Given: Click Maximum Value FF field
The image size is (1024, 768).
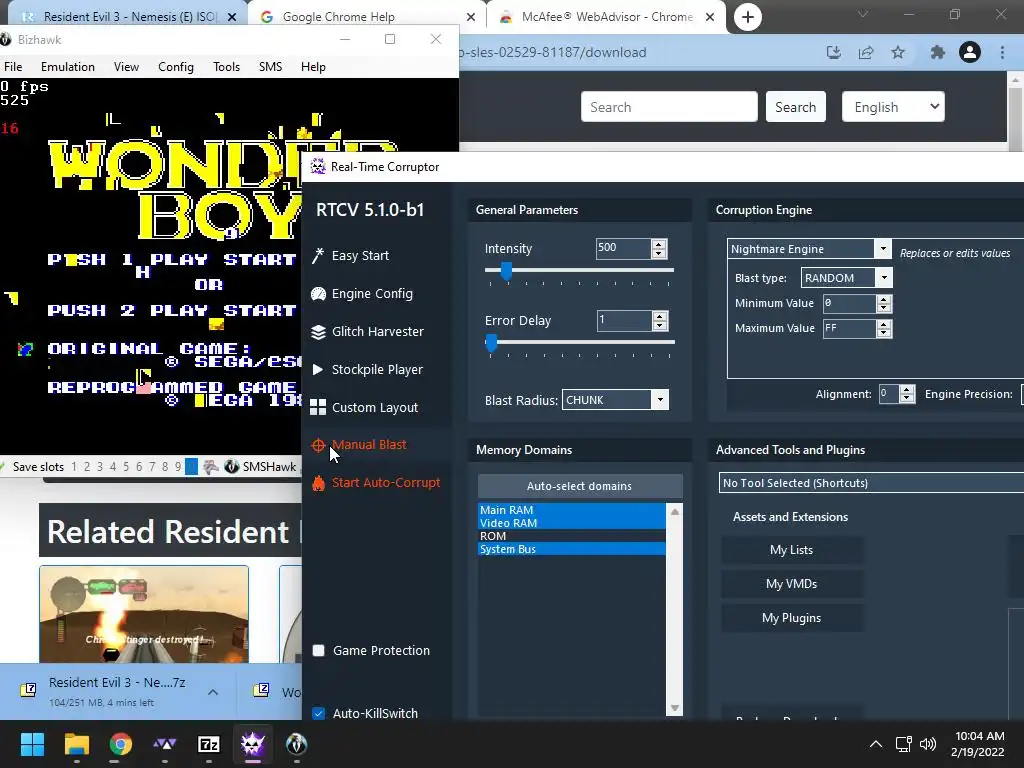Looking at the screenshot, I should [849, 328].
